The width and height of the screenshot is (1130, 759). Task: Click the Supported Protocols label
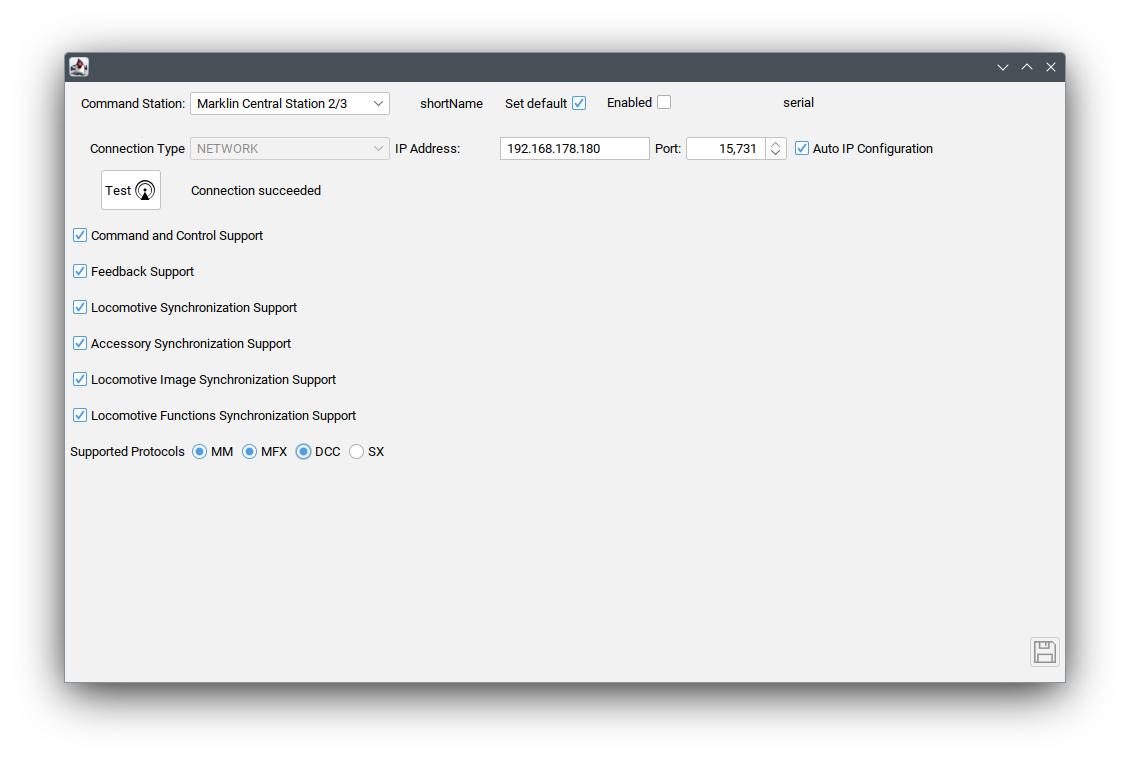128,452
